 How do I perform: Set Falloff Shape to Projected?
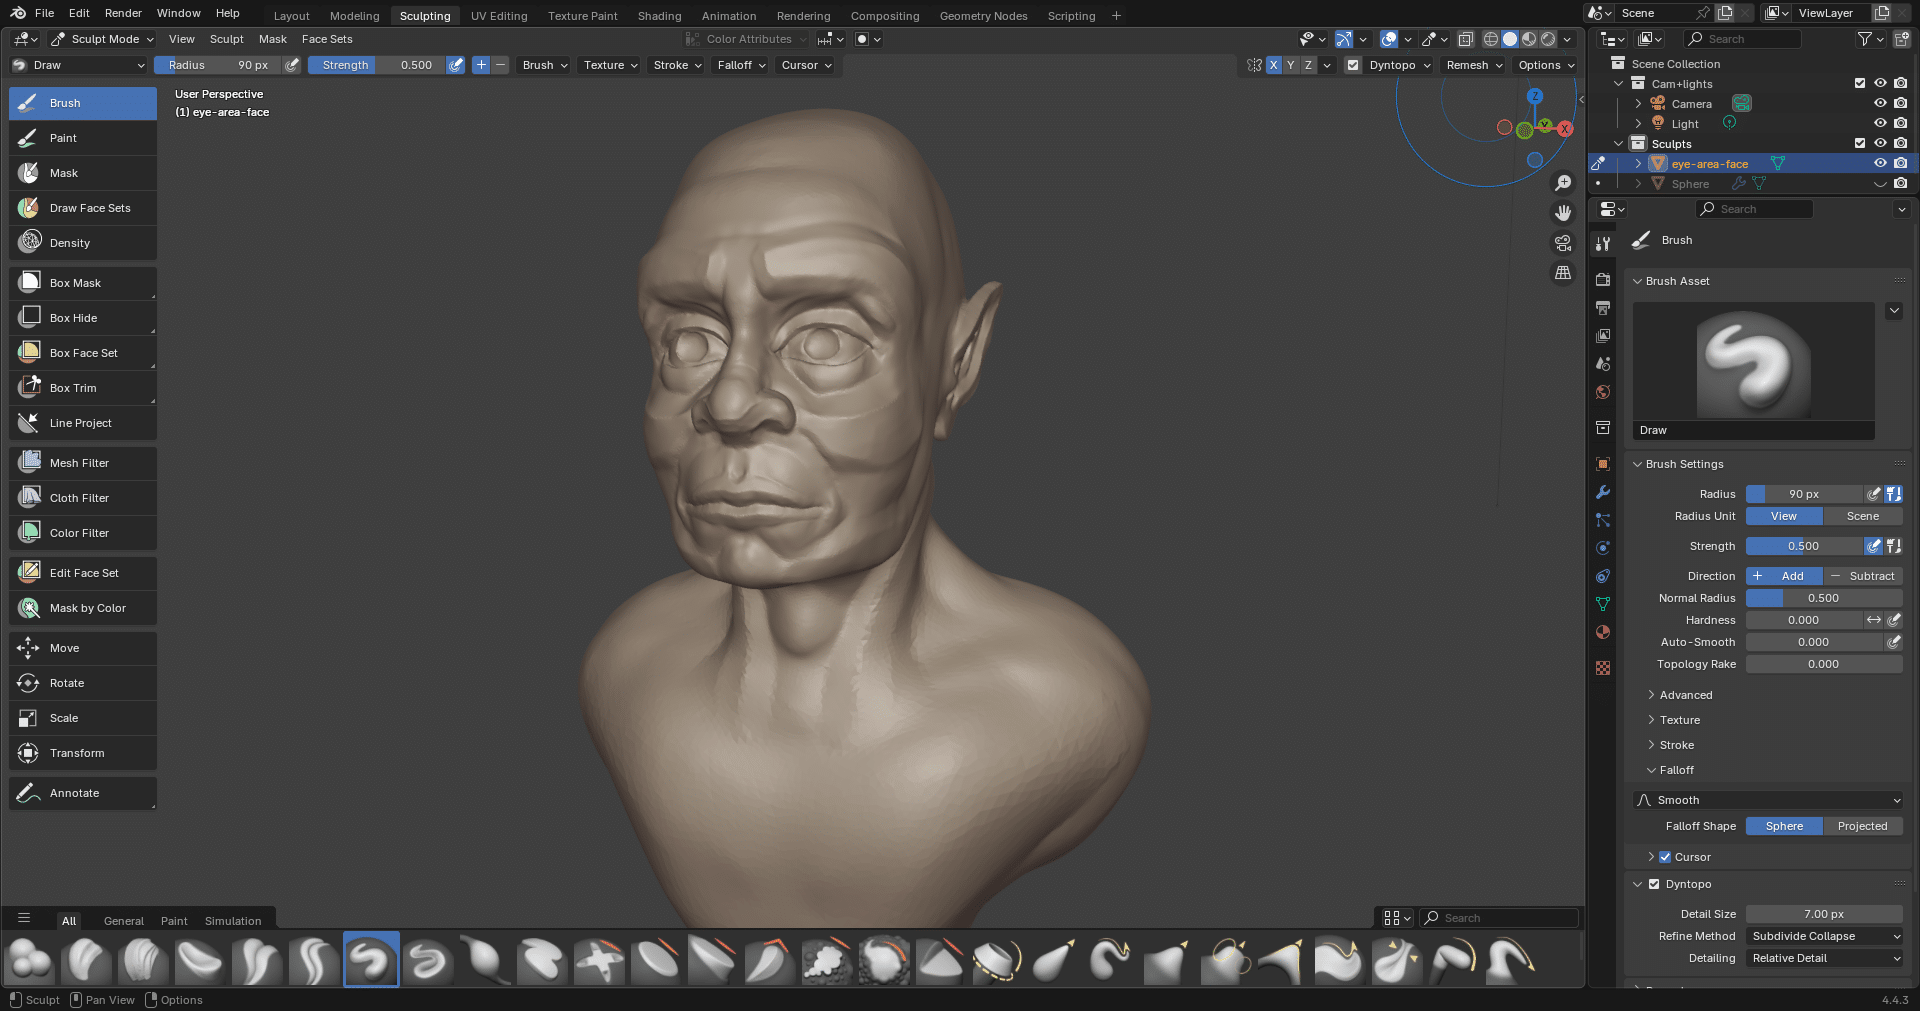[1862, 826]
